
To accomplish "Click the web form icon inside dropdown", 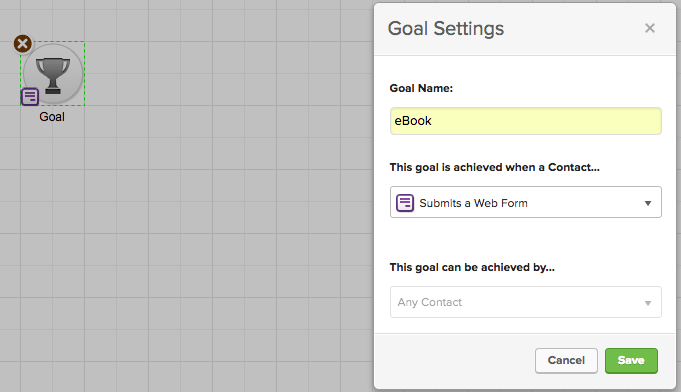I will tap(405, 203).
